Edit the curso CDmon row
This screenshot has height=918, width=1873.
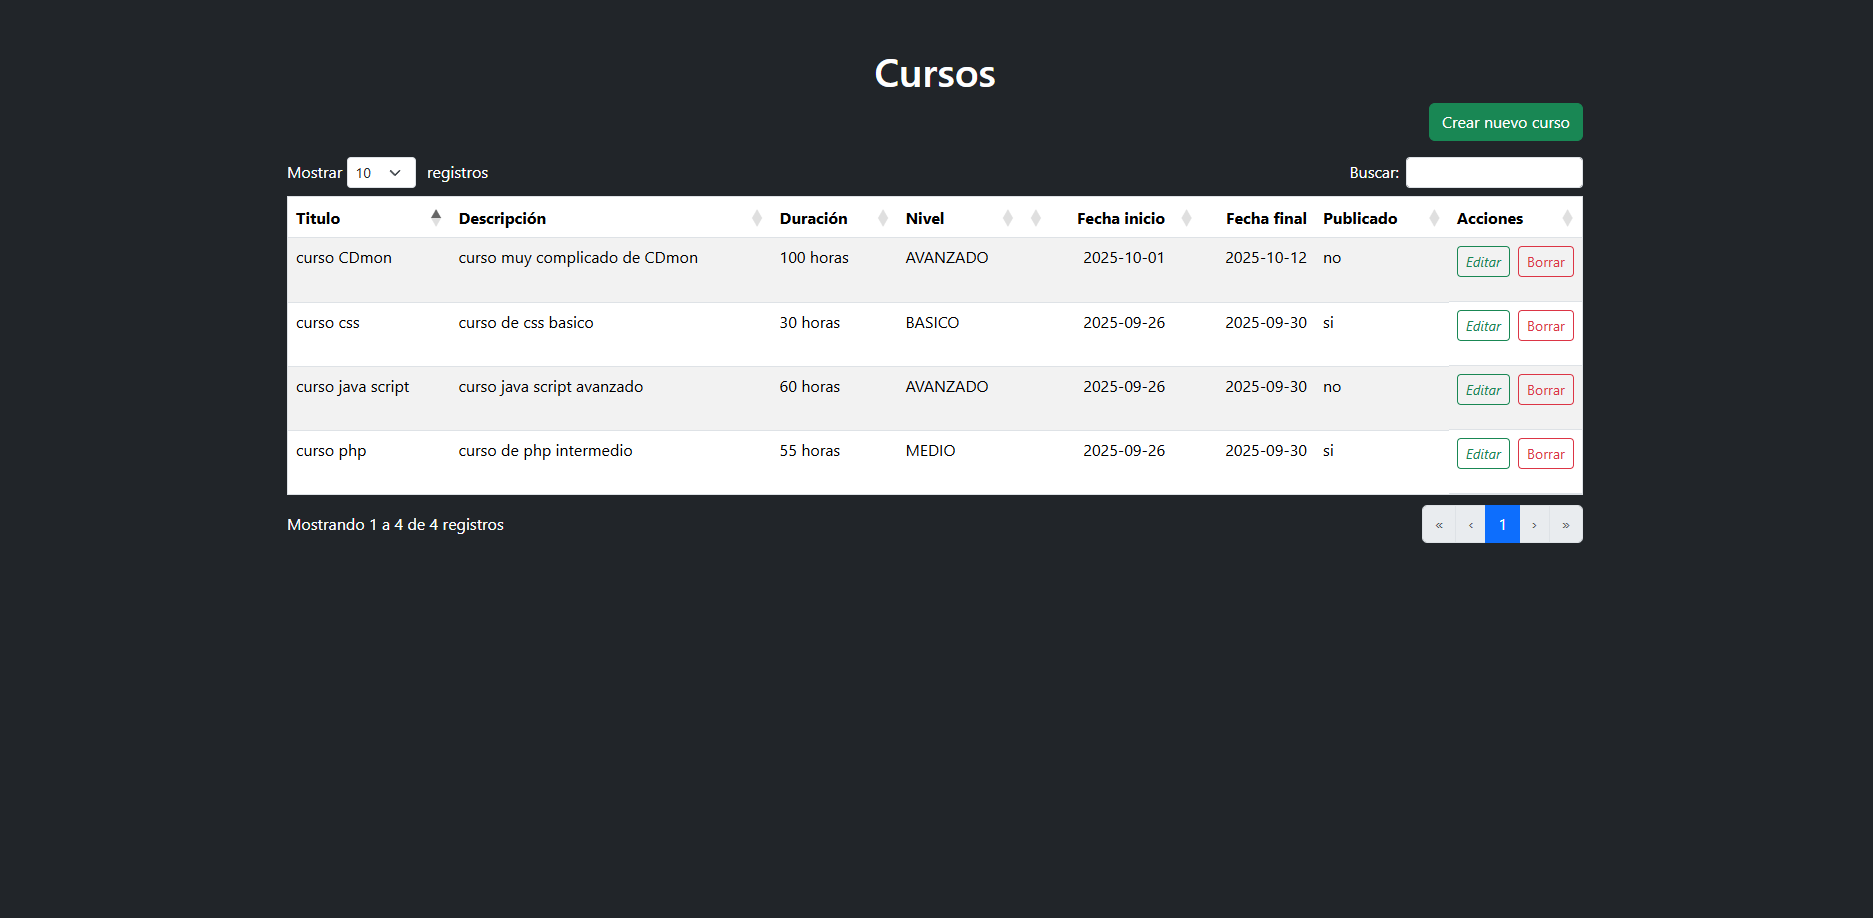coord(1483,262)
